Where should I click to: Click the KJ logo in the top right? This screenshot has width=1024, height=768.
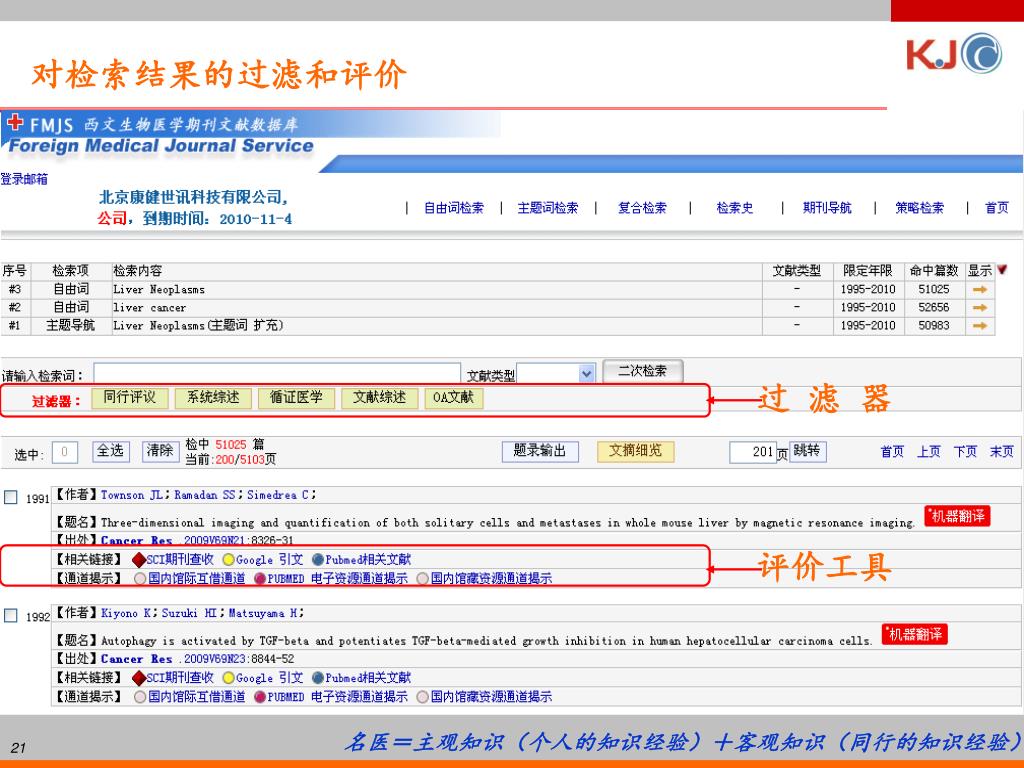(x=953, y=54)
